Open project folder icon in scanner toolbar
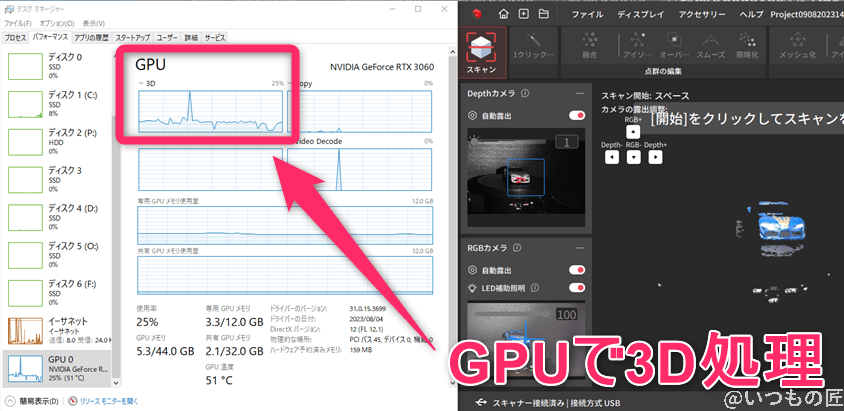 544,14
